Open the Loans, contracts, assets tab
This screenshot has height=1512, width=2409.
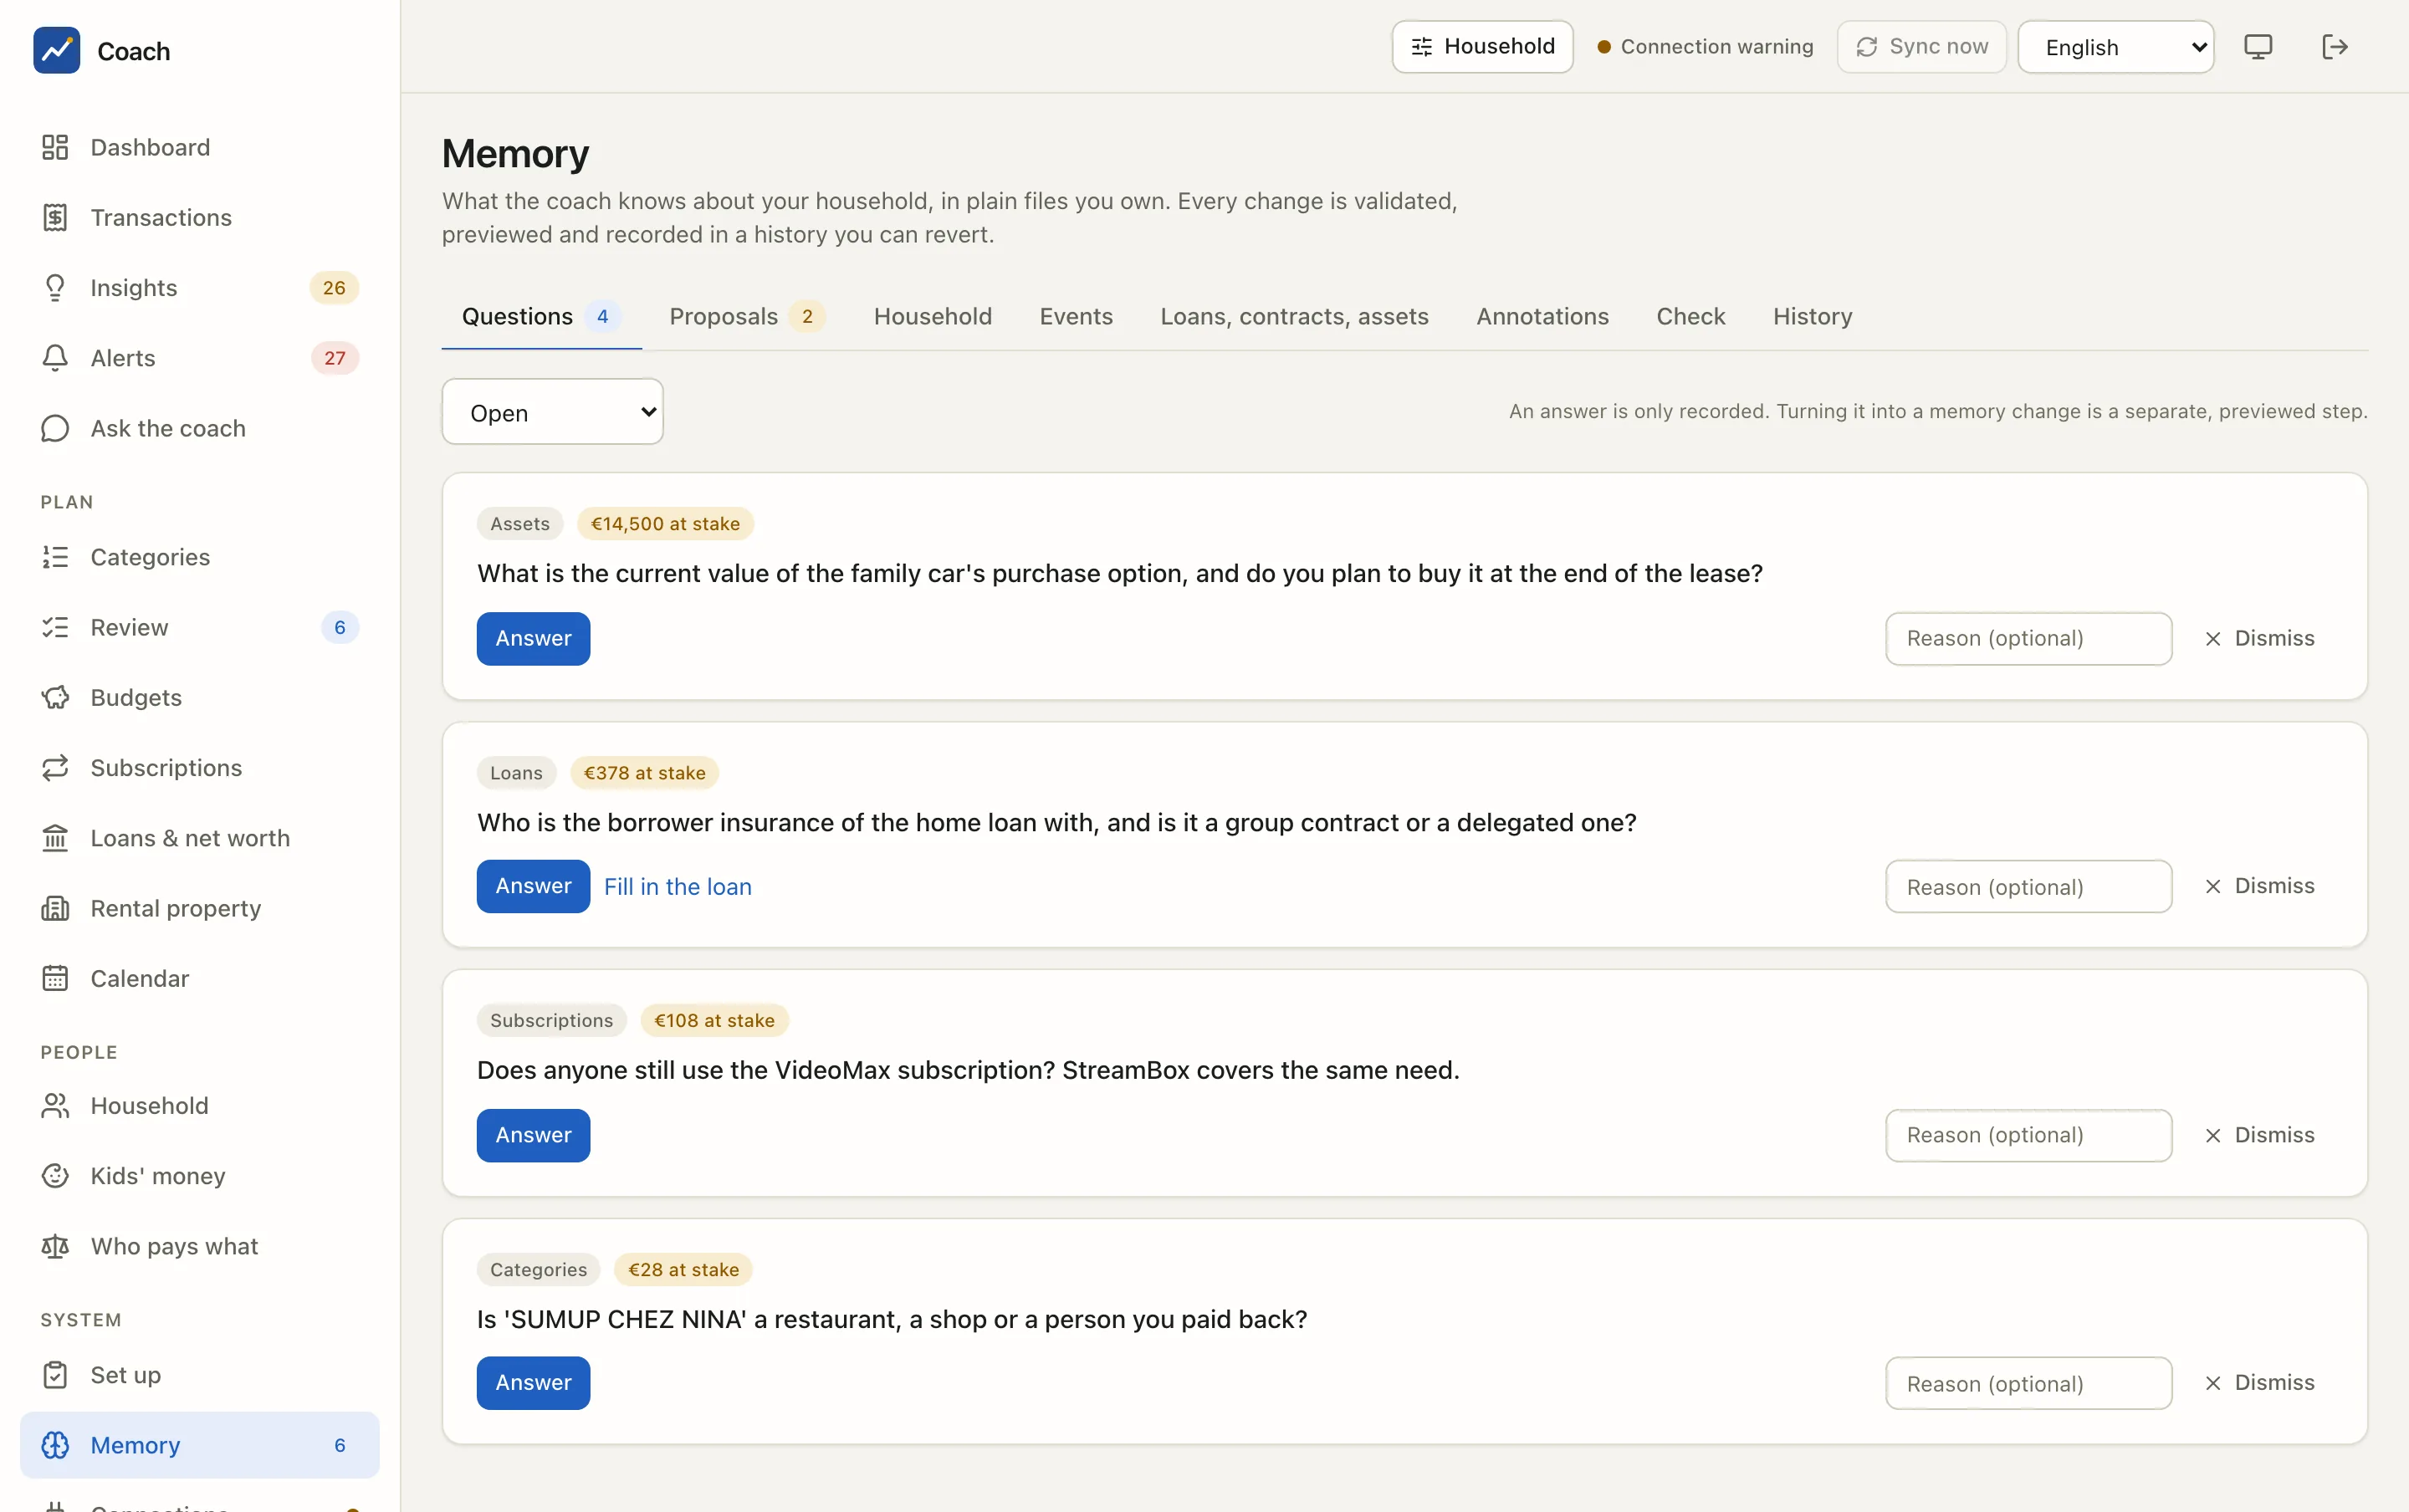click(x=1294, y=316)
